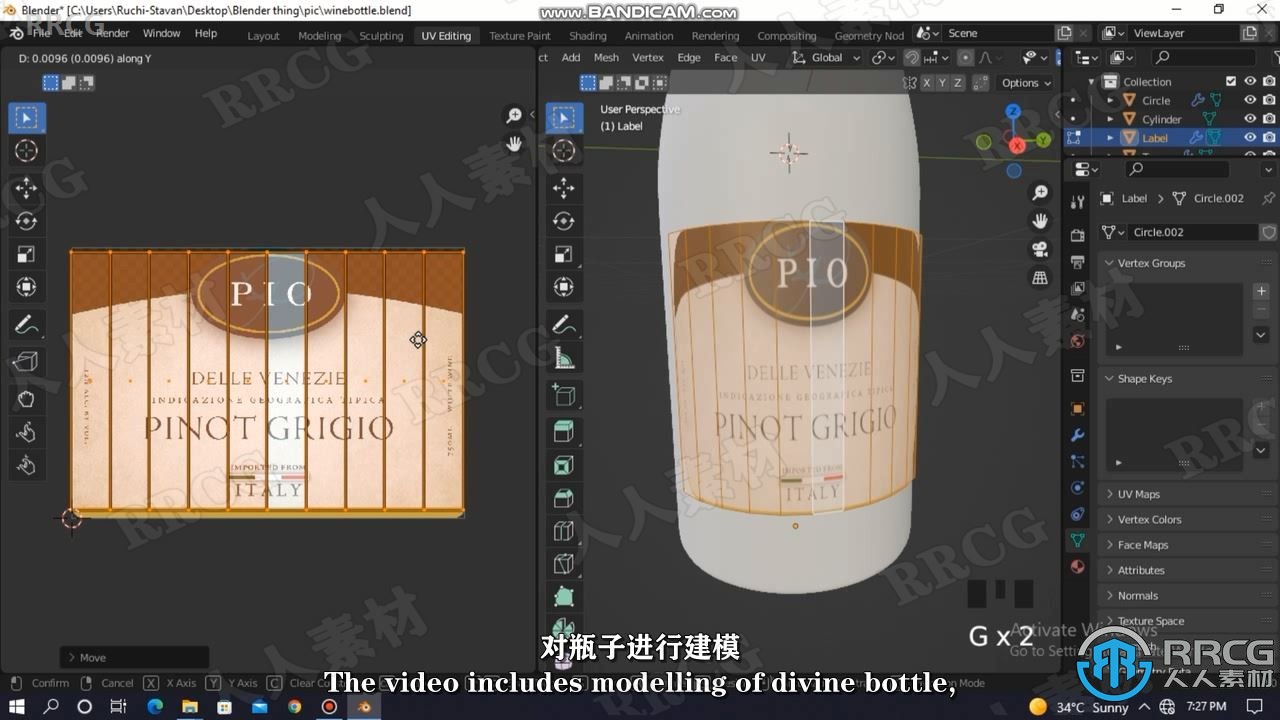
Task: Select the Loop Cut tool
Action: click(564, 531)
